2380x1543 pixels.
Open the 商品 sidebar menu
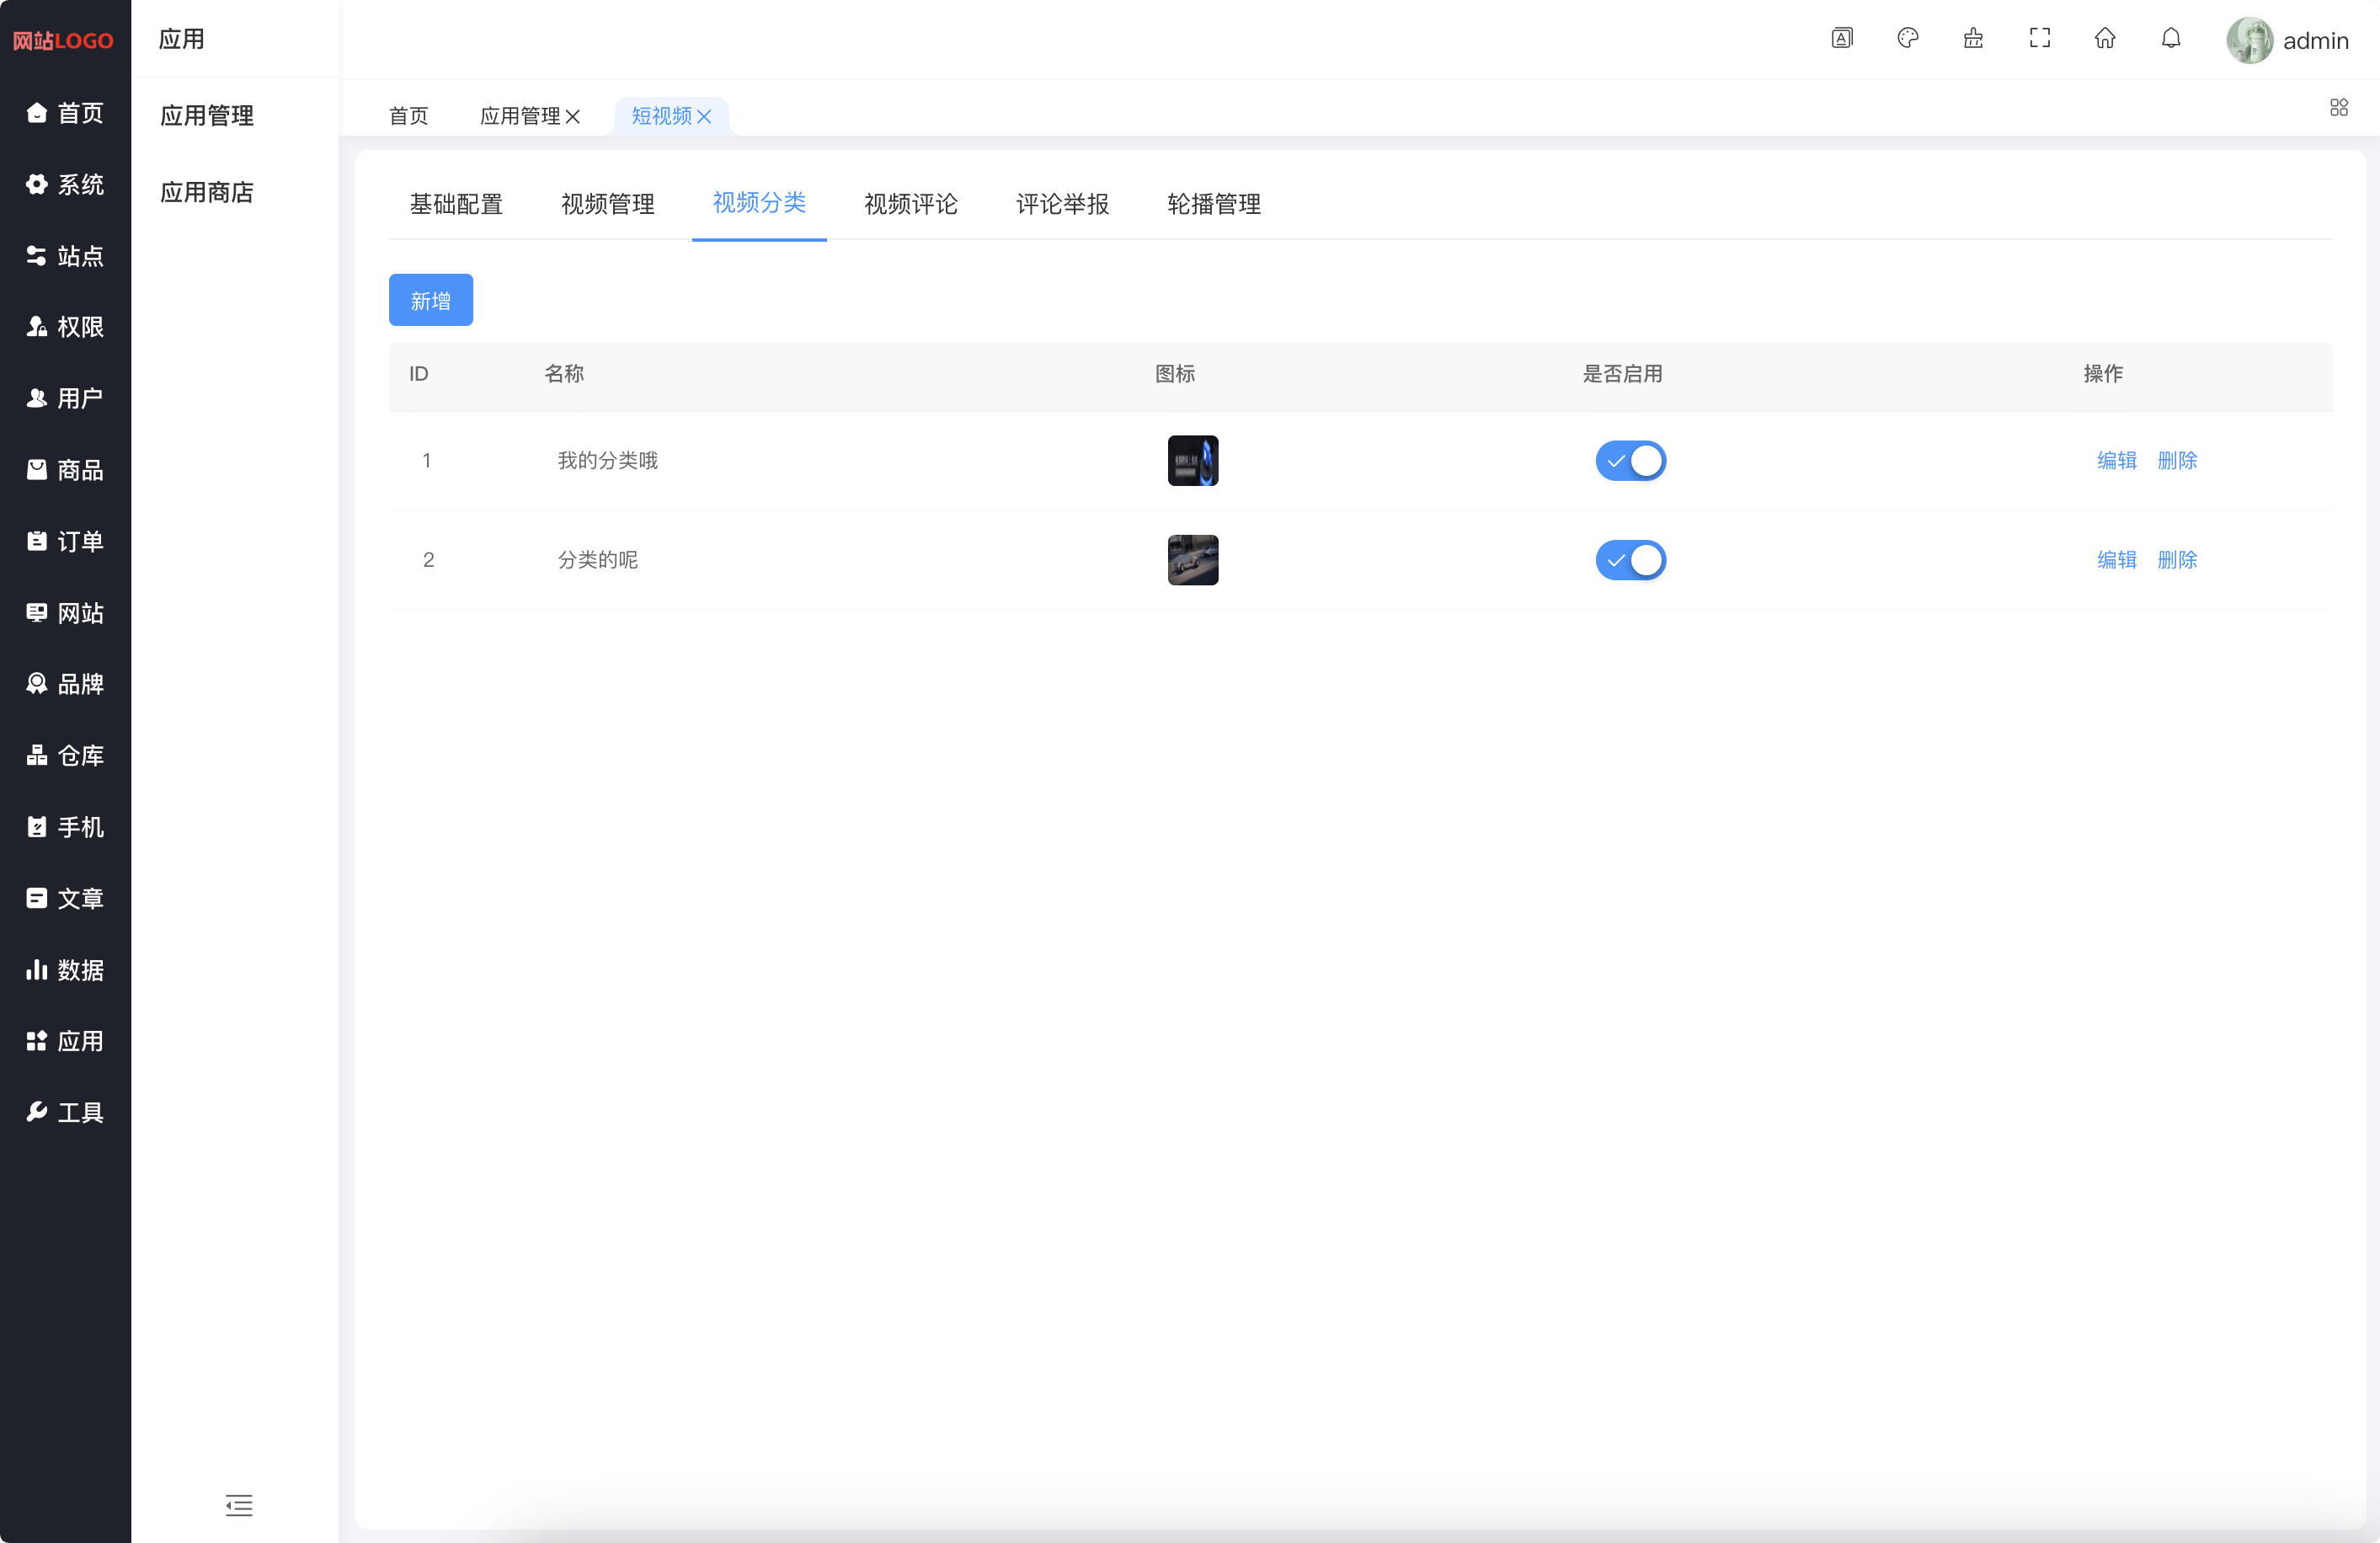65,470
